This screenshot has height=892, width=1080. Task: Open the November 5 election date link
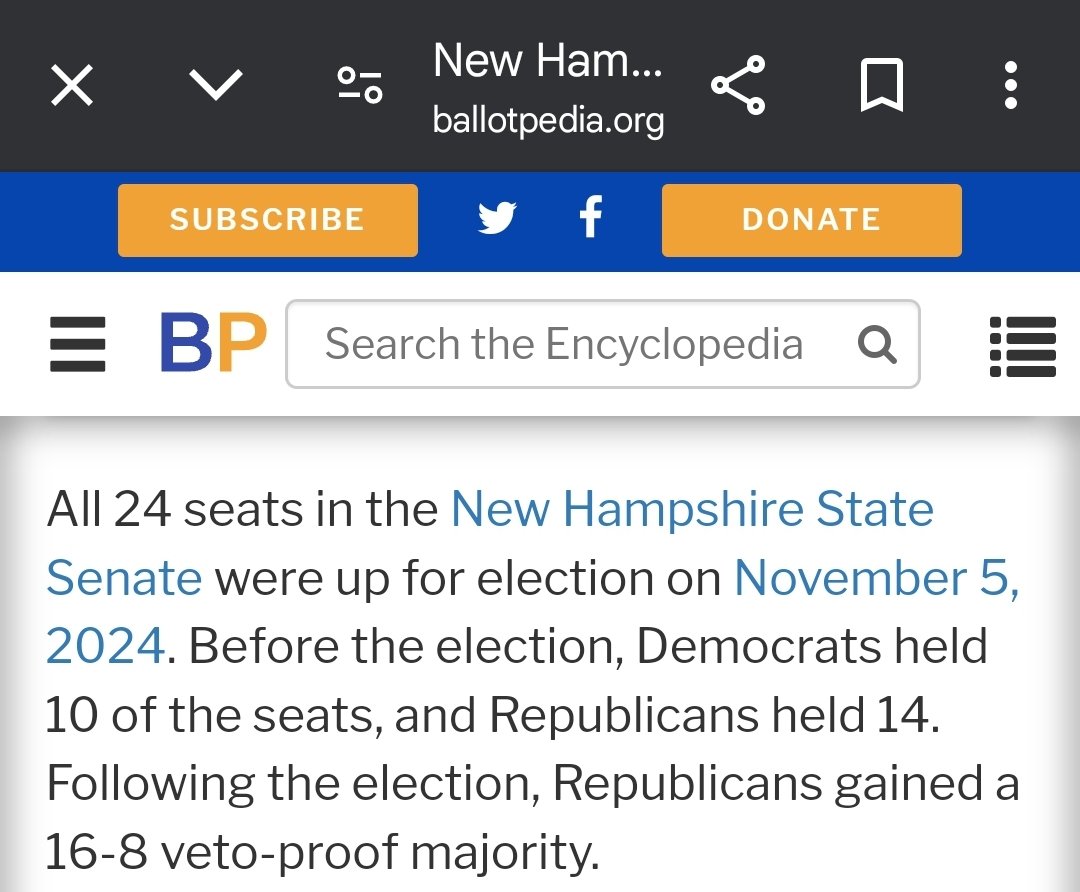point(877,578)
